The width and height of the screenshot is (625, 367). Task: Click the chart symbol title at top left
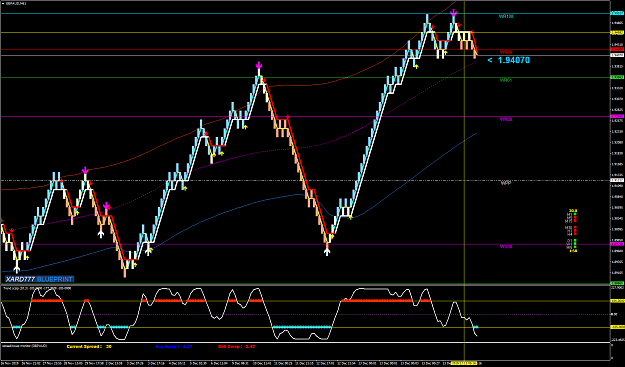tap(16, 3)
